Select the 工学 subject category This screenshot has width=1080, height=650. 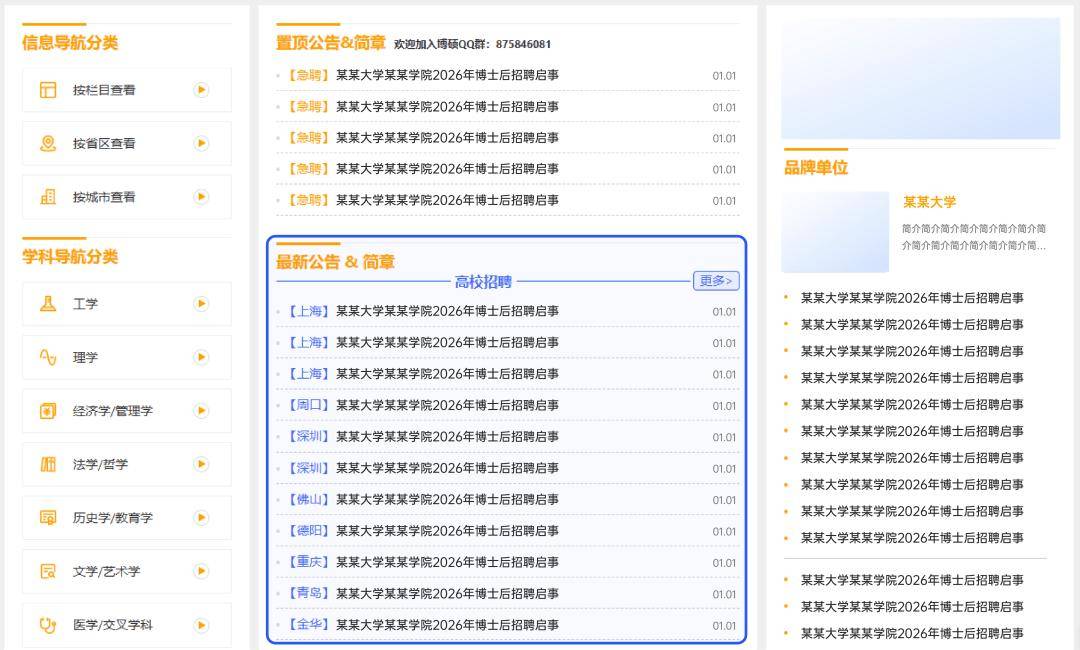pos(127,304)
